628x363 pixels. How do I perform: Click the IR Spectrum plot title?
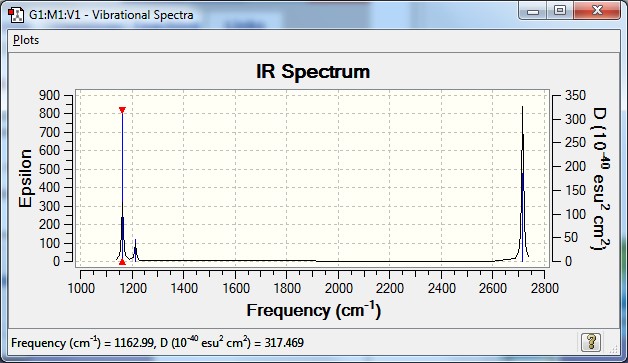pyautogui.click(x=313, y=72)
